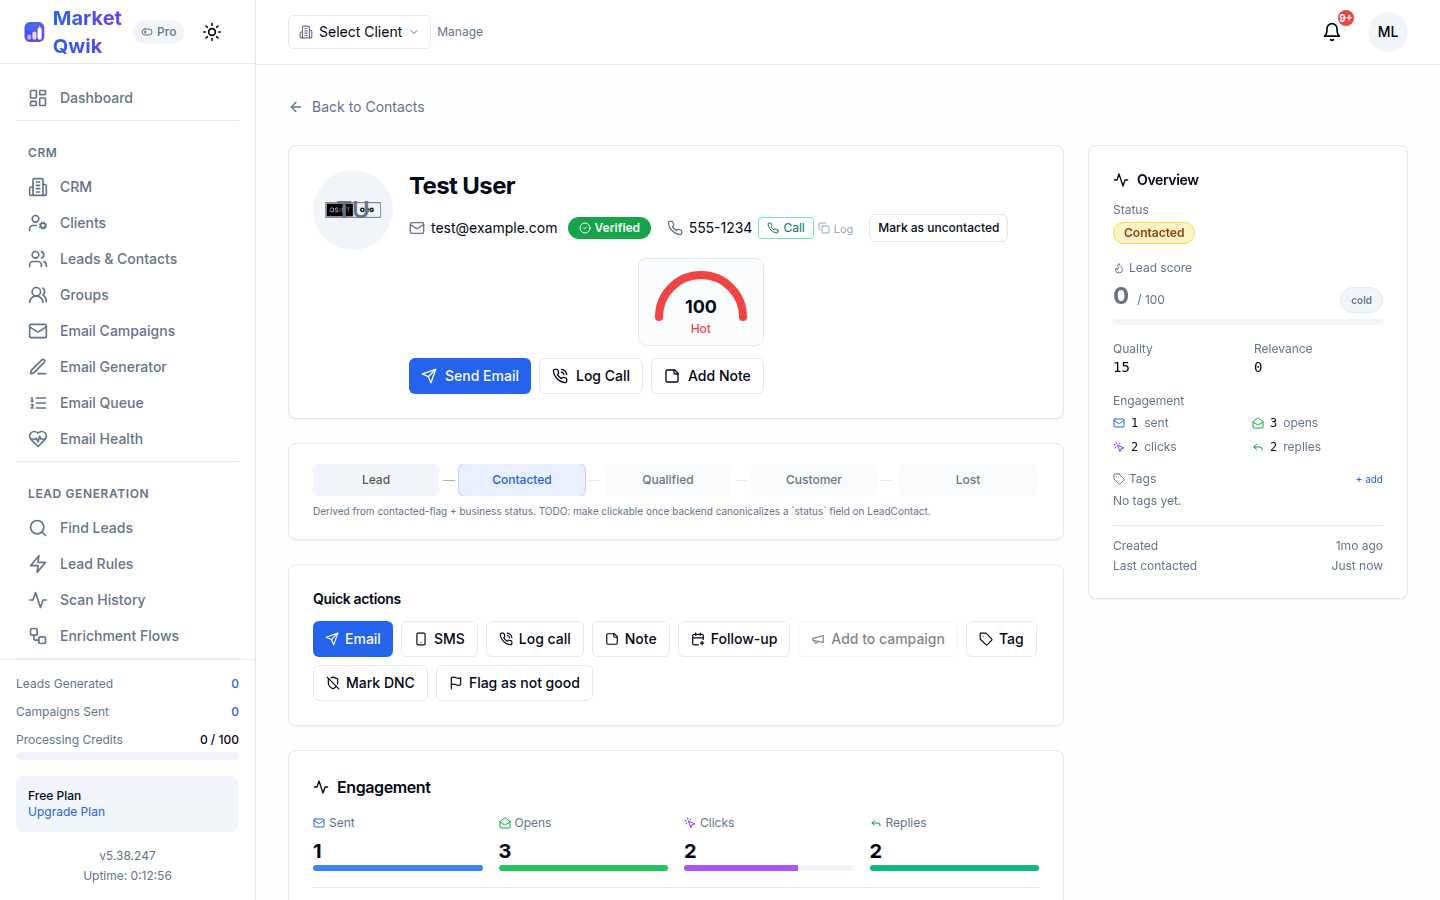Click the Scan History activity icon
Image resolution: width=1440 pixels, height=900 pixels.
pyautogui.click(x=38, y=600)
